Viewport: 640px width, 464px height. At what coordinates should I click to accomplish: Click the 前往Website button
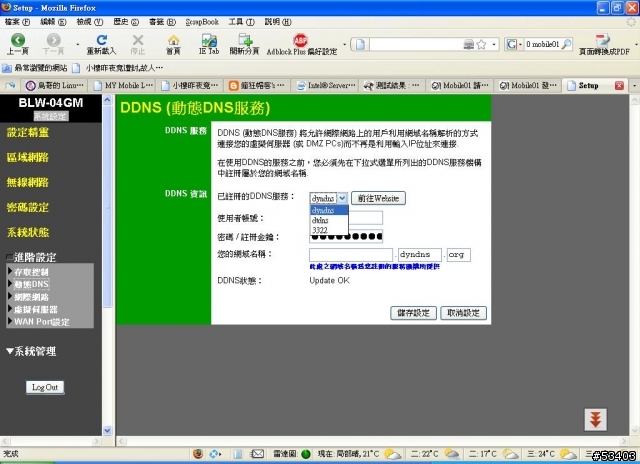coord(378,198)
